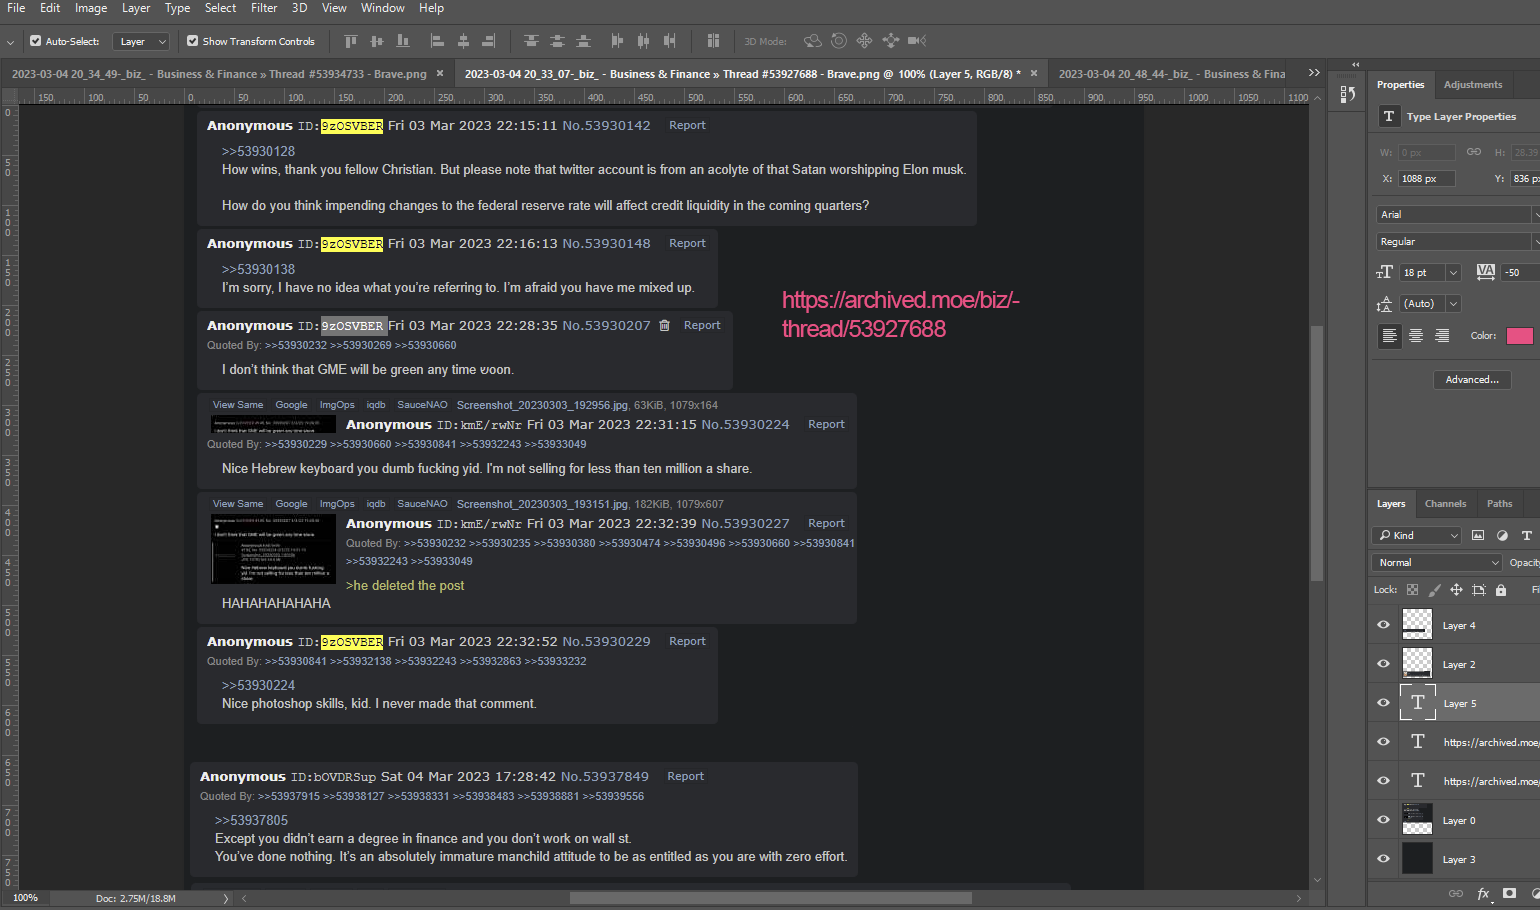
Task: Lock transparent pixels in Layers panel
Action: pyautogui.click(x=1412, y=590)
